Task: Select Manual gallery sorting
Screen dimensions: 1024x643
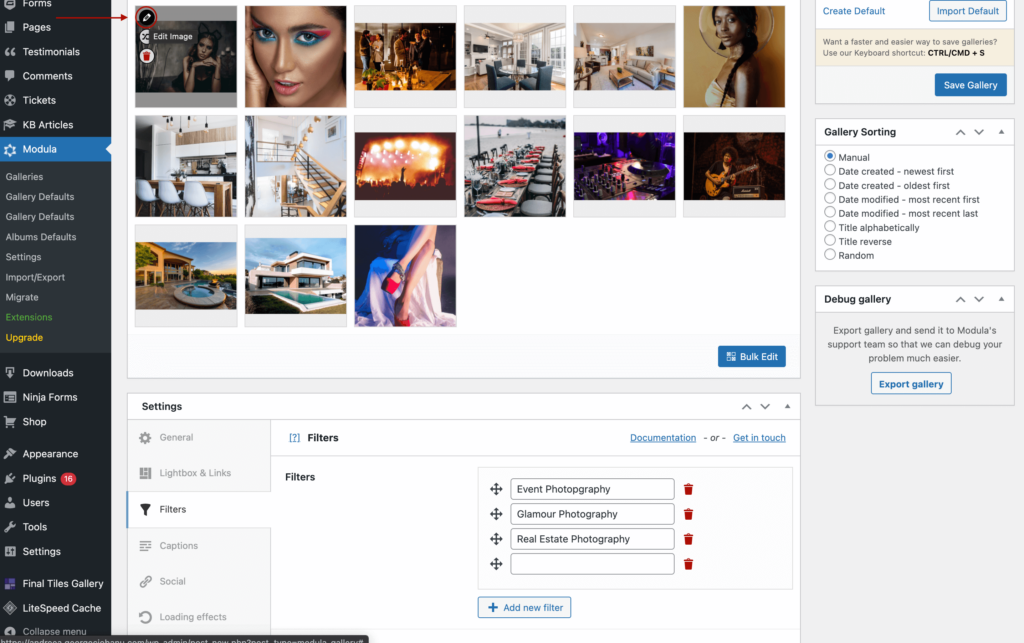Action: pyautogui.click(x=831, y=157)
